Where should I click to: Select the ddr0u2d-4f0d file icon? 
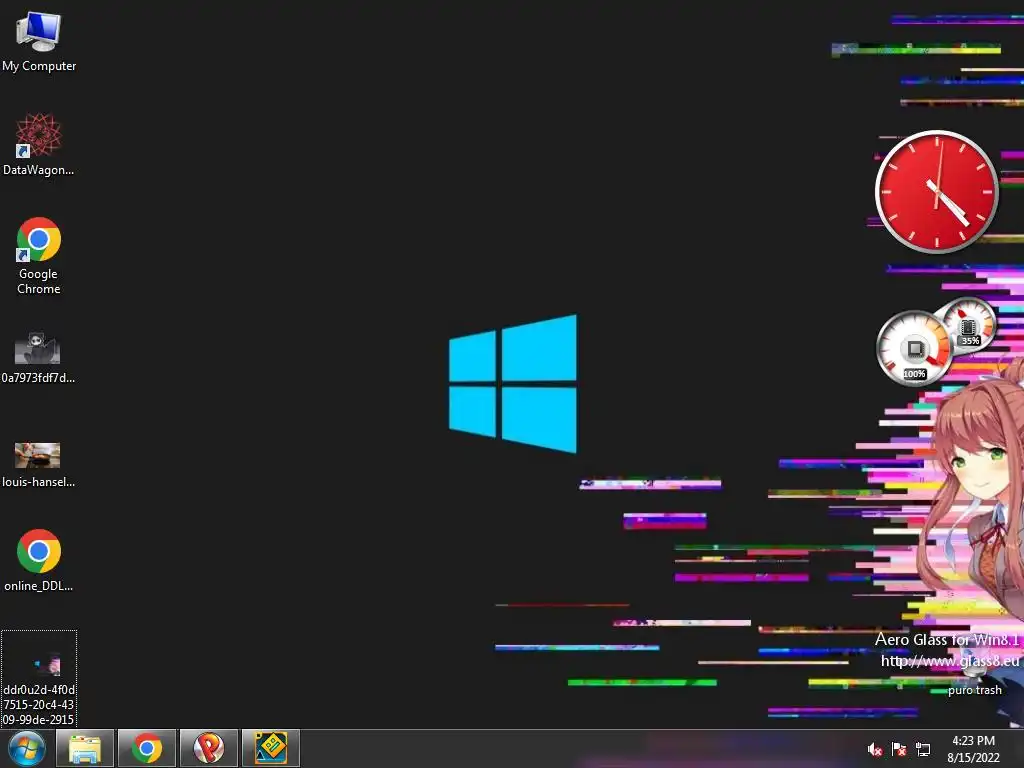point(39,679)
